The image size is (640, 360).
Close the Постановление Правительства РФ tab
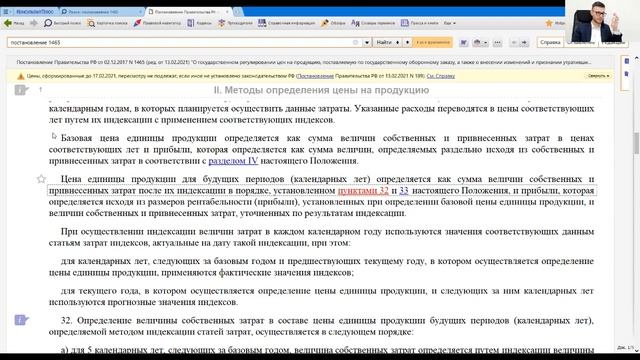click(228, 12)
